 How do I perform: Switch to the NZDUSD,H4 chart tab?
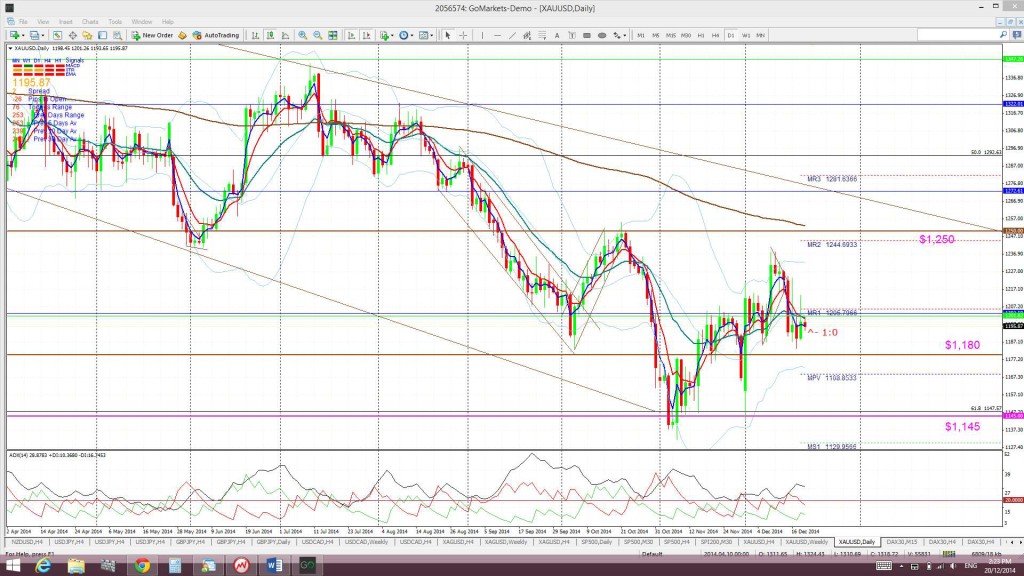point(27,542)
